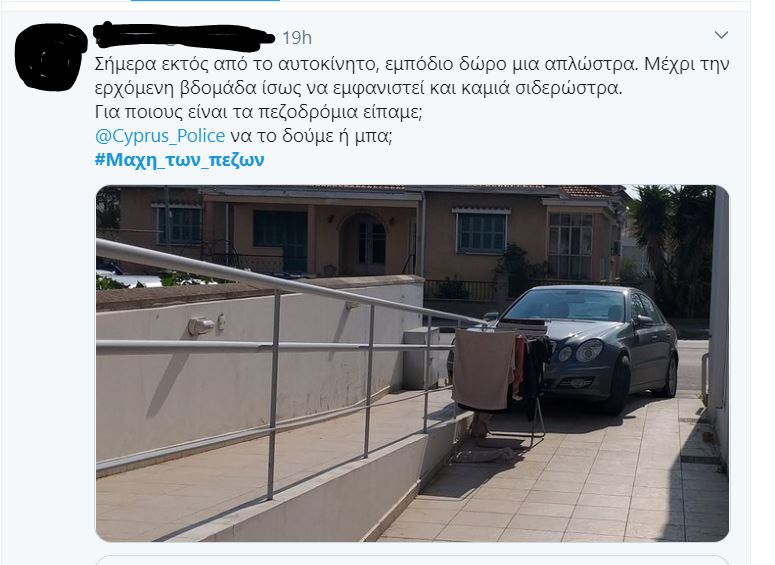The image size is (775, 565).
Task: Open the tweet via the 19h timestamp
Action: [297, 38]
